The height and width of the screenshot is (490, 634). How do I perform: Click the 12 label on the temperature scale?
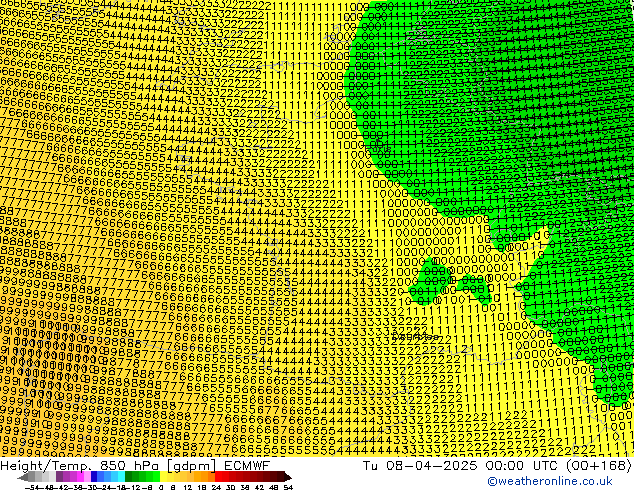point(187,487)
